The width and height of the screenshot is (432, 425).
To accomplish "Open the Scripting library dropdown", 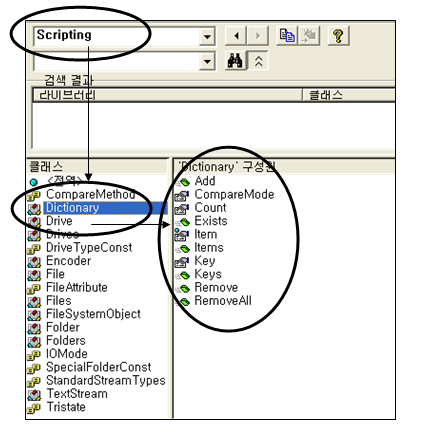I will point(207,36).
